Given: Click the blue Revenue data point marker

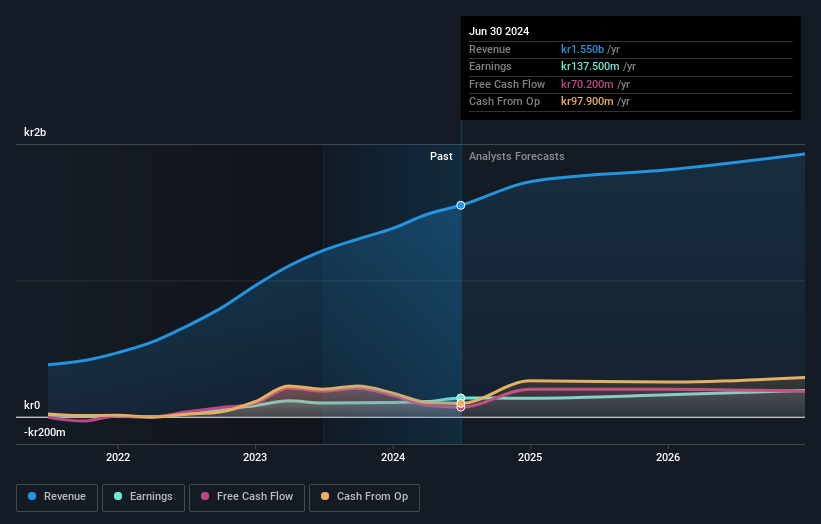Looking at the screenshot, I should click(460, 205).
